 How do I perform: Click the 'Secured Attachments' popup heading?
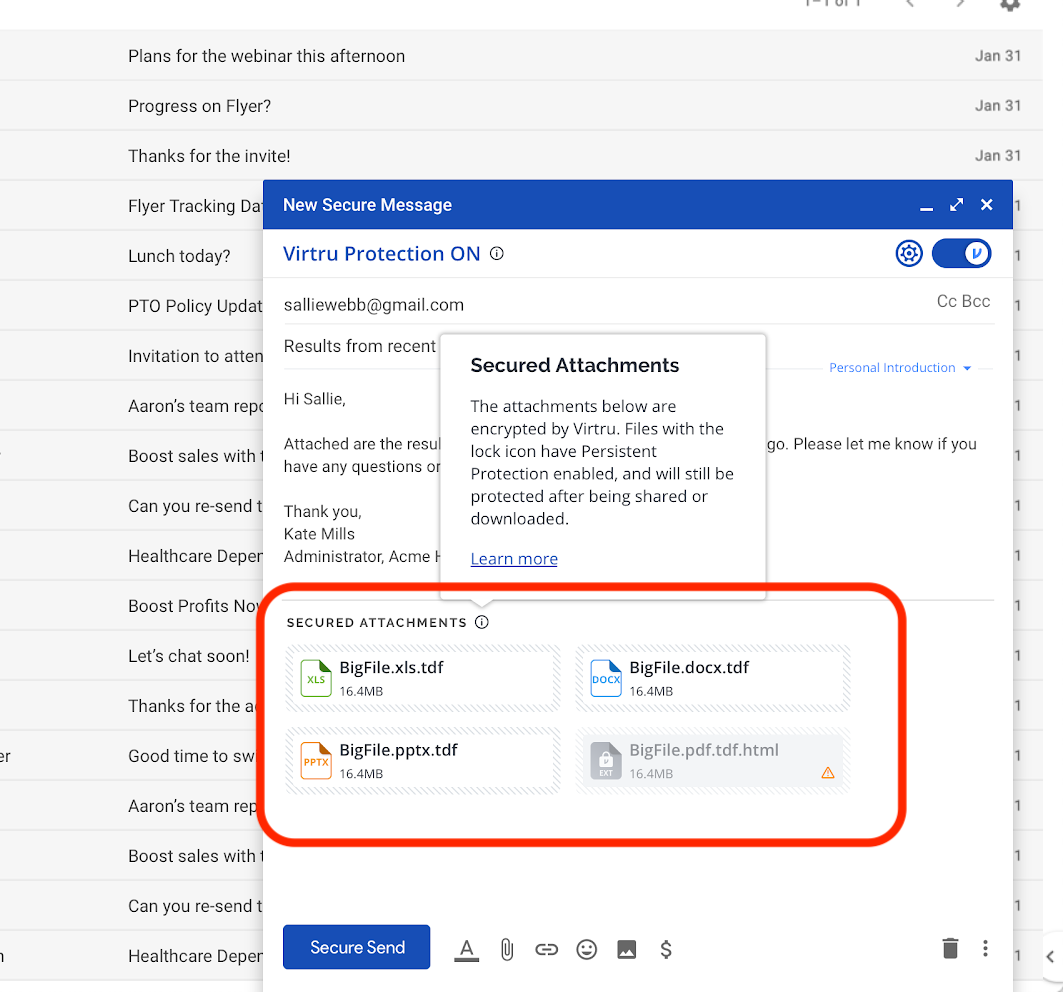coord(575,365)
